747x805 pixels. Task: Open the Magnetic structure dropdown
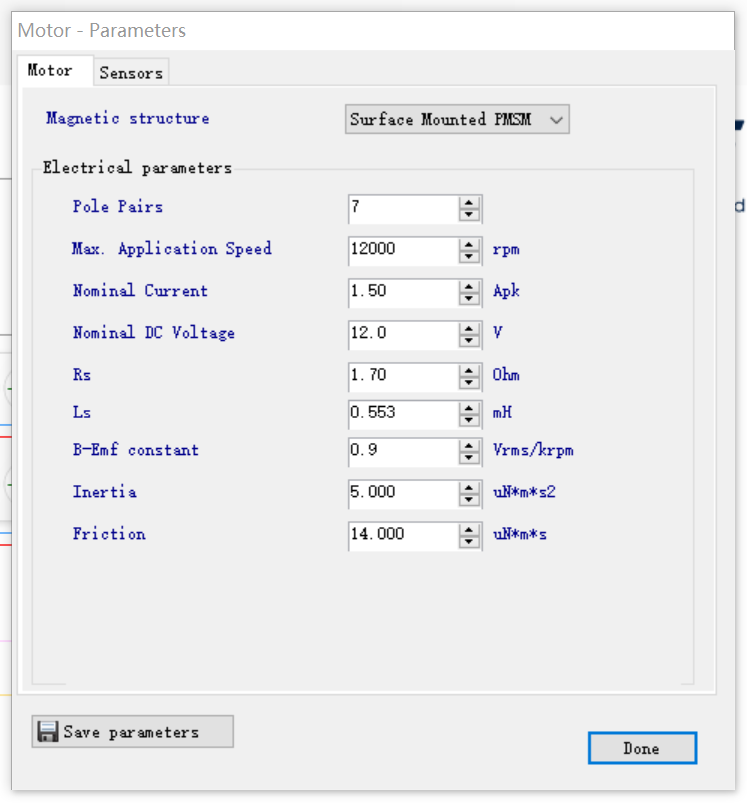(x=457, y=120)
